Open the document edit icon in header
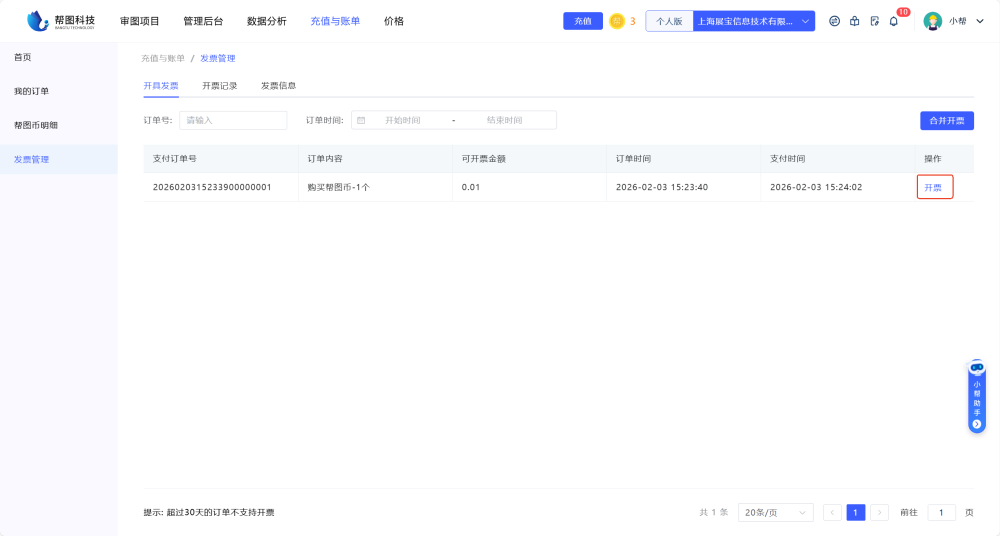Viewport: 1000px width, 536px height. pos(874,21)
